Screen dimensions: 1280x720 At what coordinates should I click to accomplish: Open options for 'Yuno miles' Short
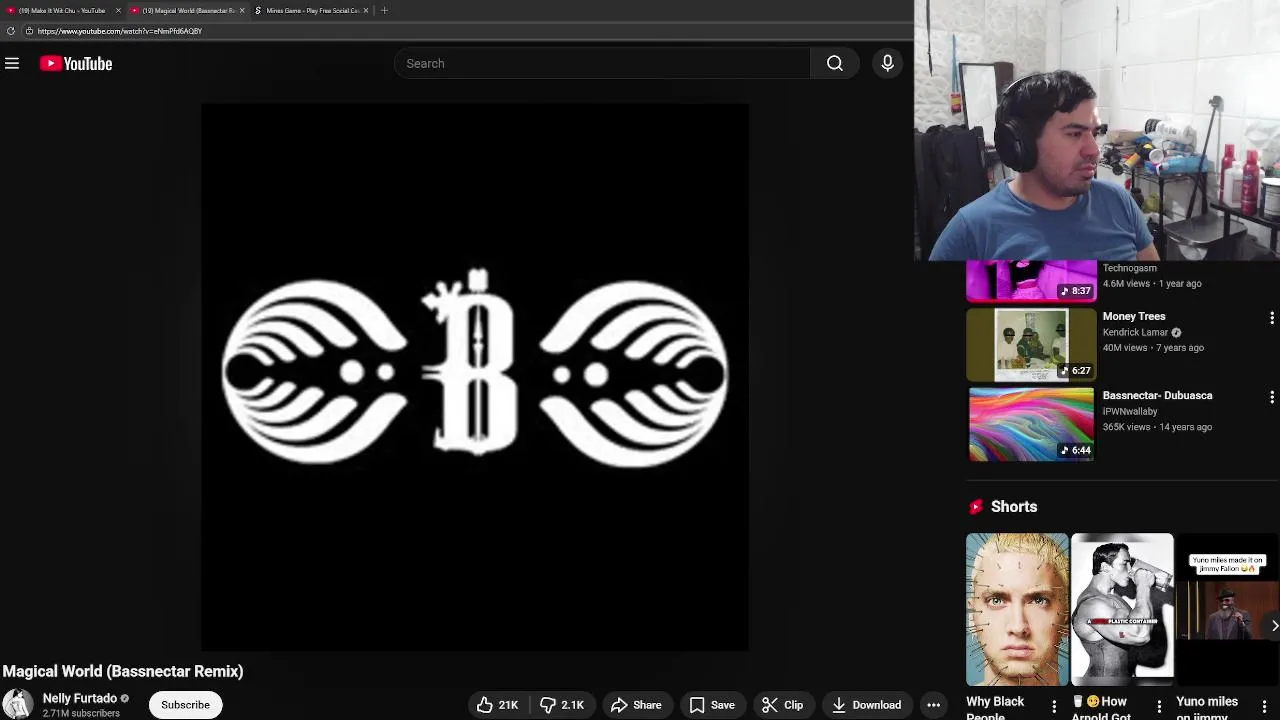coord(1264,706)
